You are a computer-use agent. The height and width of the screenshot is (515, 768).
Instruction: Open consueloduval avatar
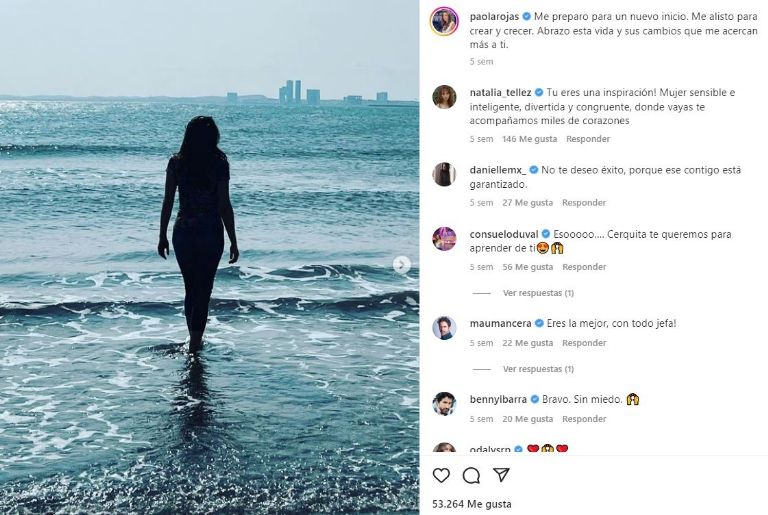444,238
